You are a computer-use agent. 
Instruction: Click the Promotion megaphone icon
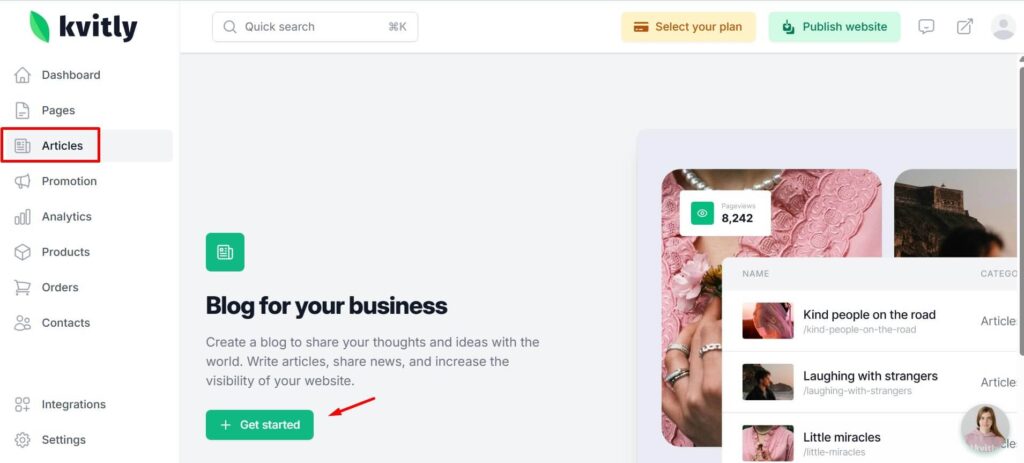tap(22, 181)
